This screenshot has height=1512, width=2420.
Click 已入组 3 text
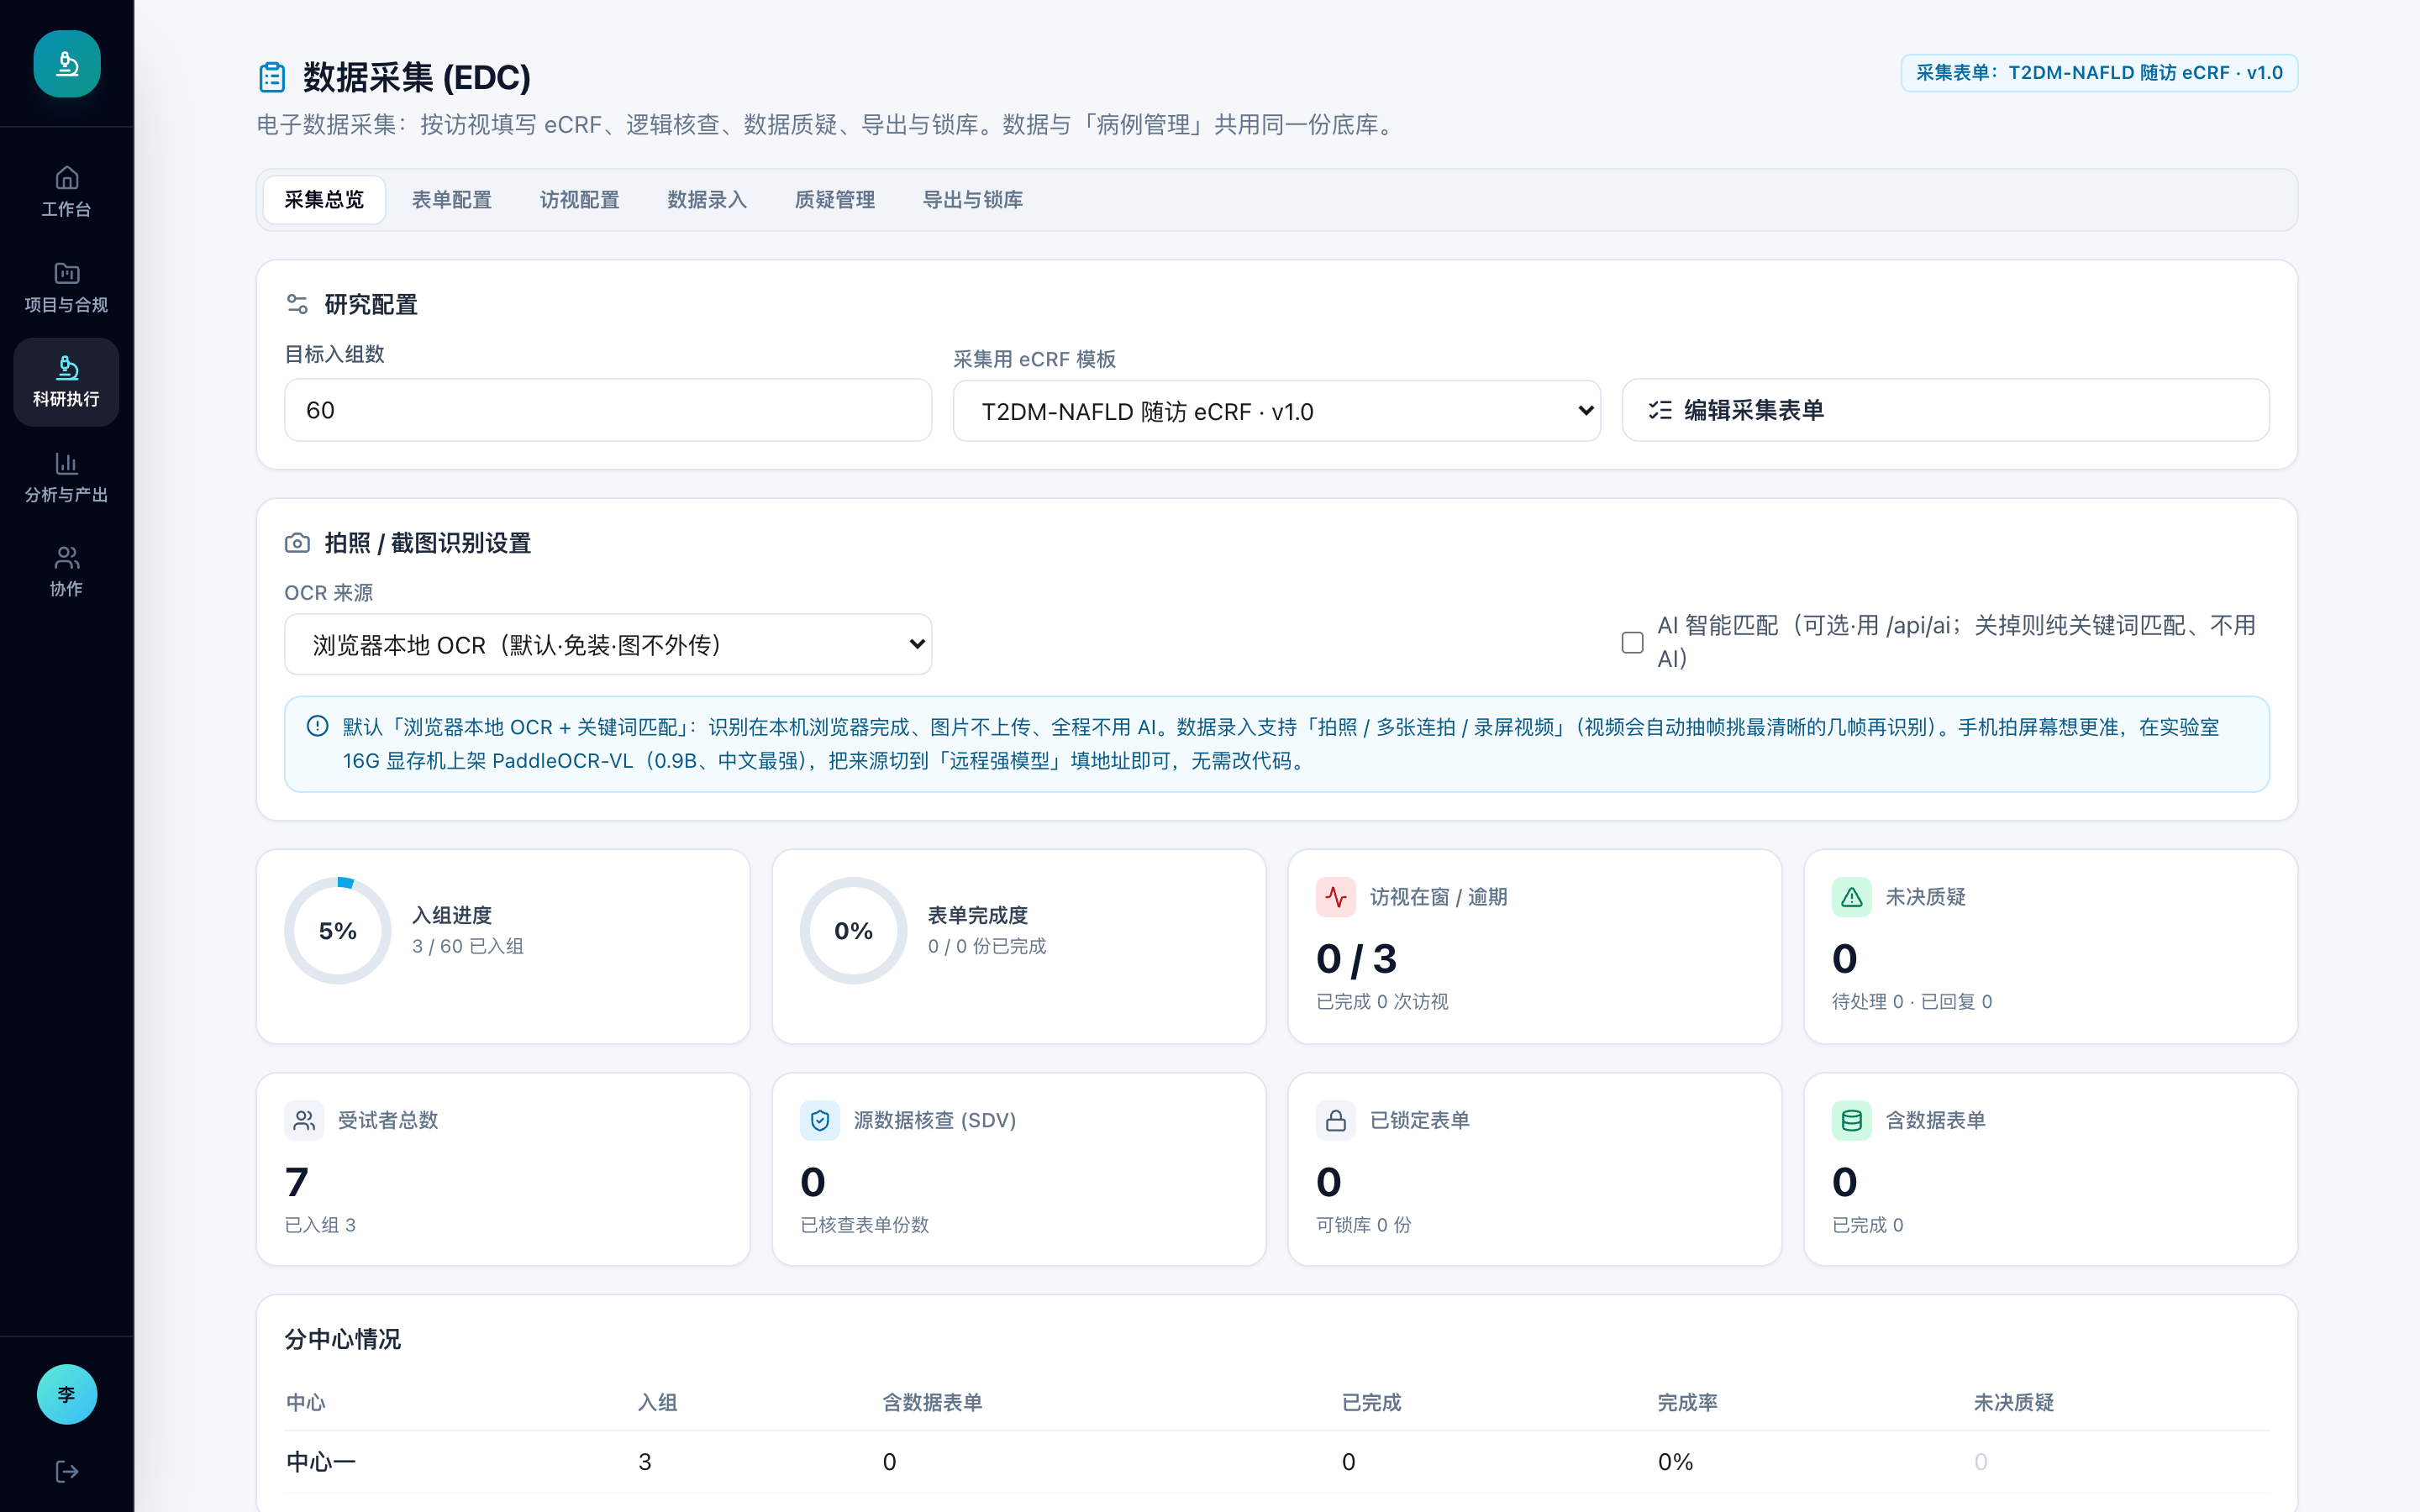coord(320,1225)
